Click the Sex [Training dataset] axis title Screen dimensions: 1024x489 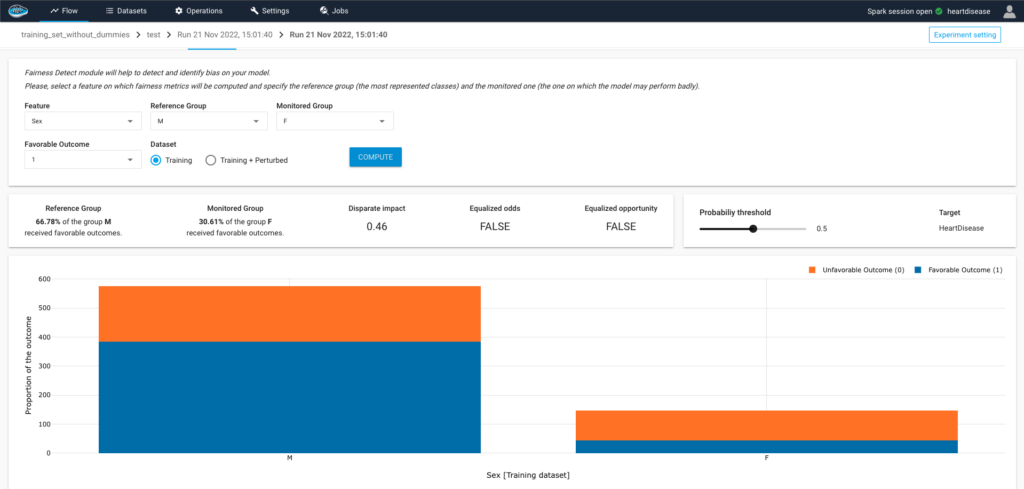point(528,475)
